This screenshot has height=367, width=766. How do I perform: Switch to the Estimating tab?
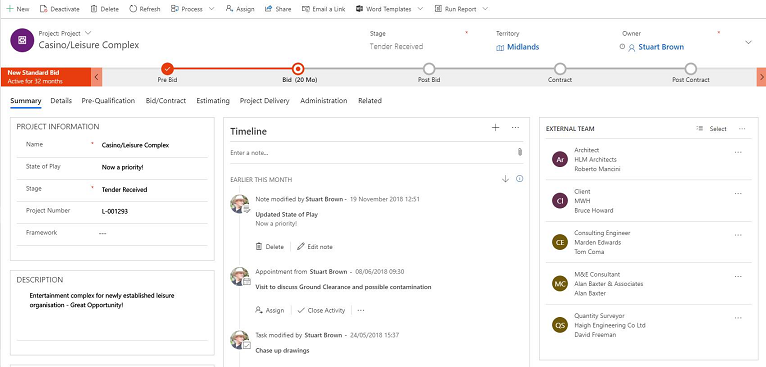point(213,101)
